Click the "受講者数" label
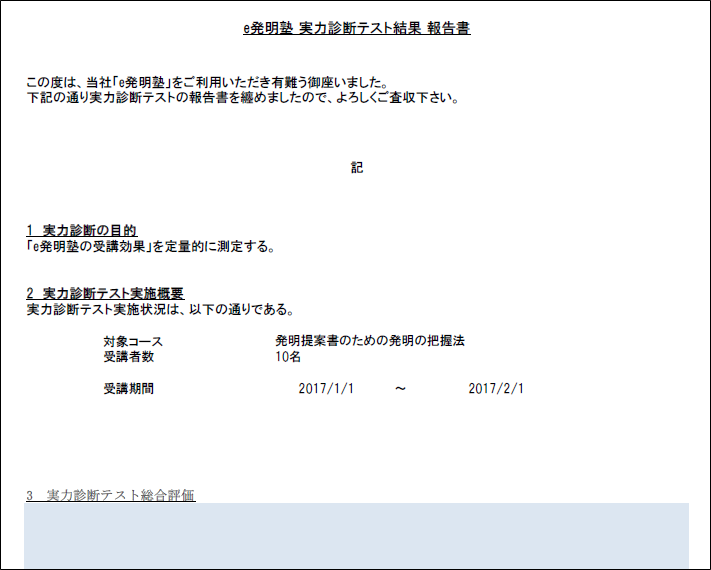Screen dimensions: 711x570 pos(129,356)
